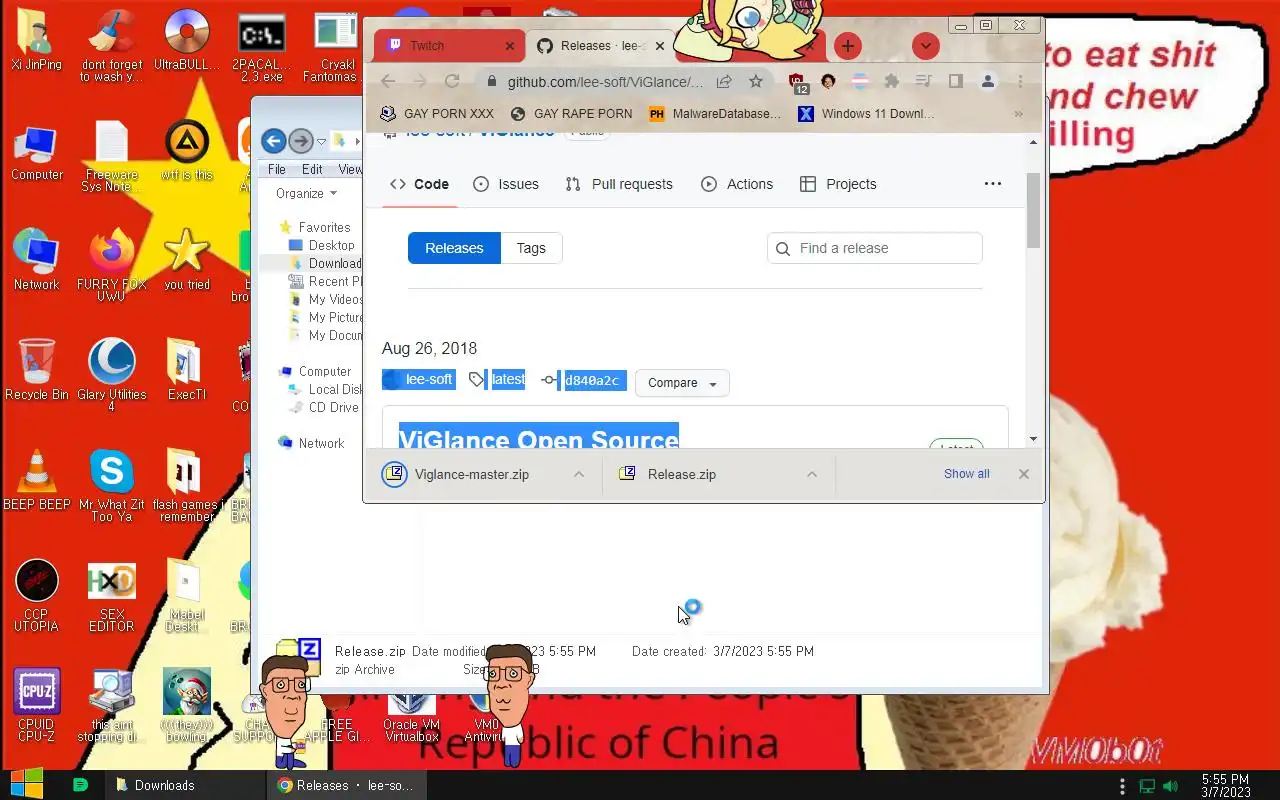
Task: Open downloaded Viglance-master.zip in the download bar
Action: pos(471,474)
